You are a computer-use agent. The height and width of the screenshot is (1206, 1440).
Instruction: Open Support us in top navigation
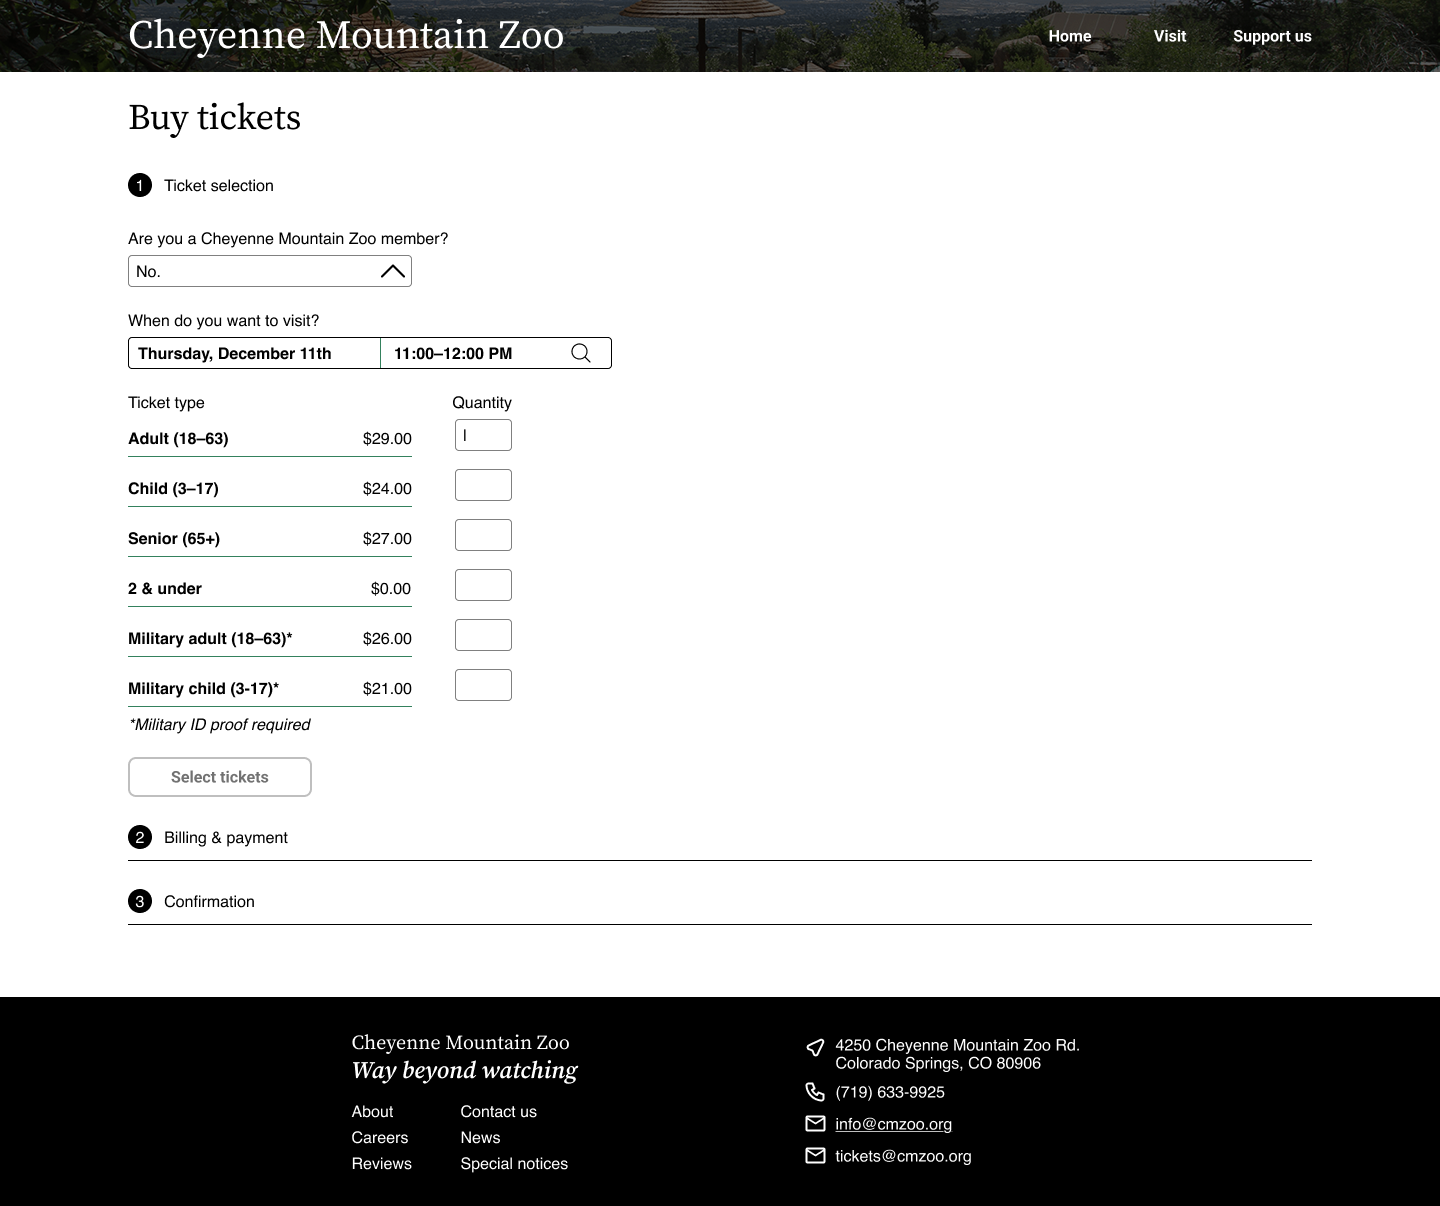tap(1272, 36)
